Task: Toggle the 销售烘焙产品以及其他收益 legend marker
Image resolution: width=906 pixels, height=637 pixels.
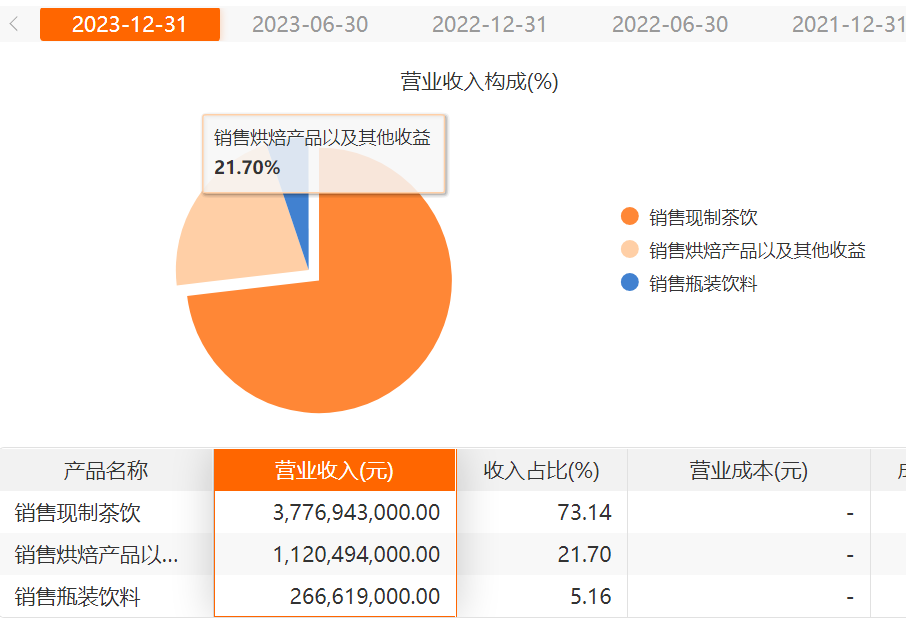Action: 629,250
